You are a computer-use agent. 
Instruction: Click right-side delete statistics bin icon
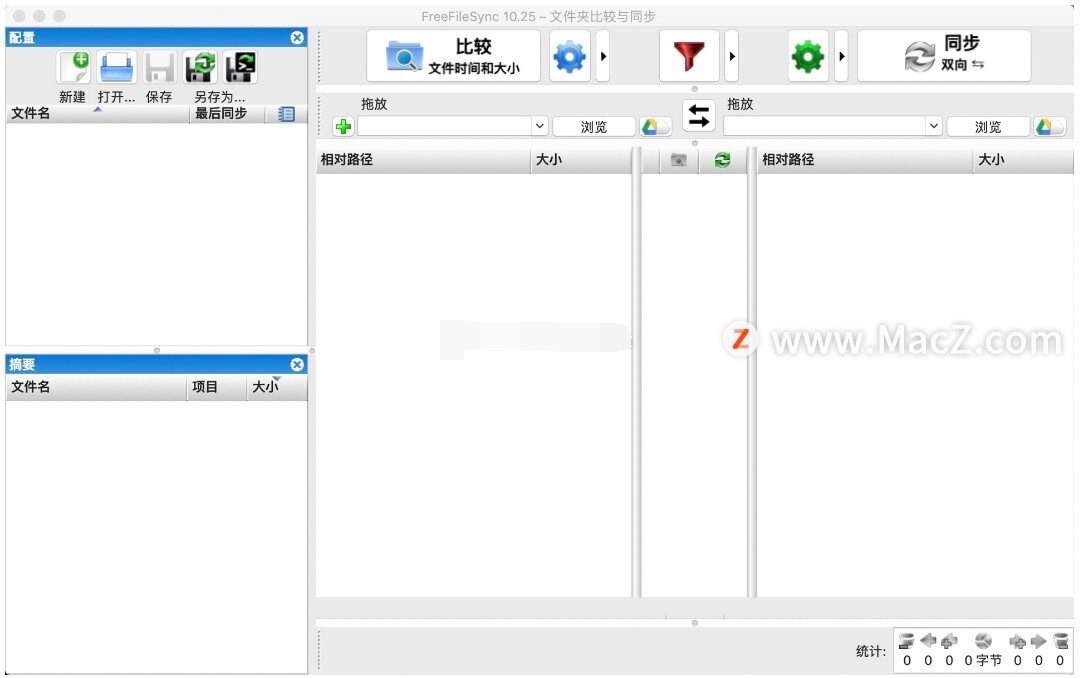1060,641
